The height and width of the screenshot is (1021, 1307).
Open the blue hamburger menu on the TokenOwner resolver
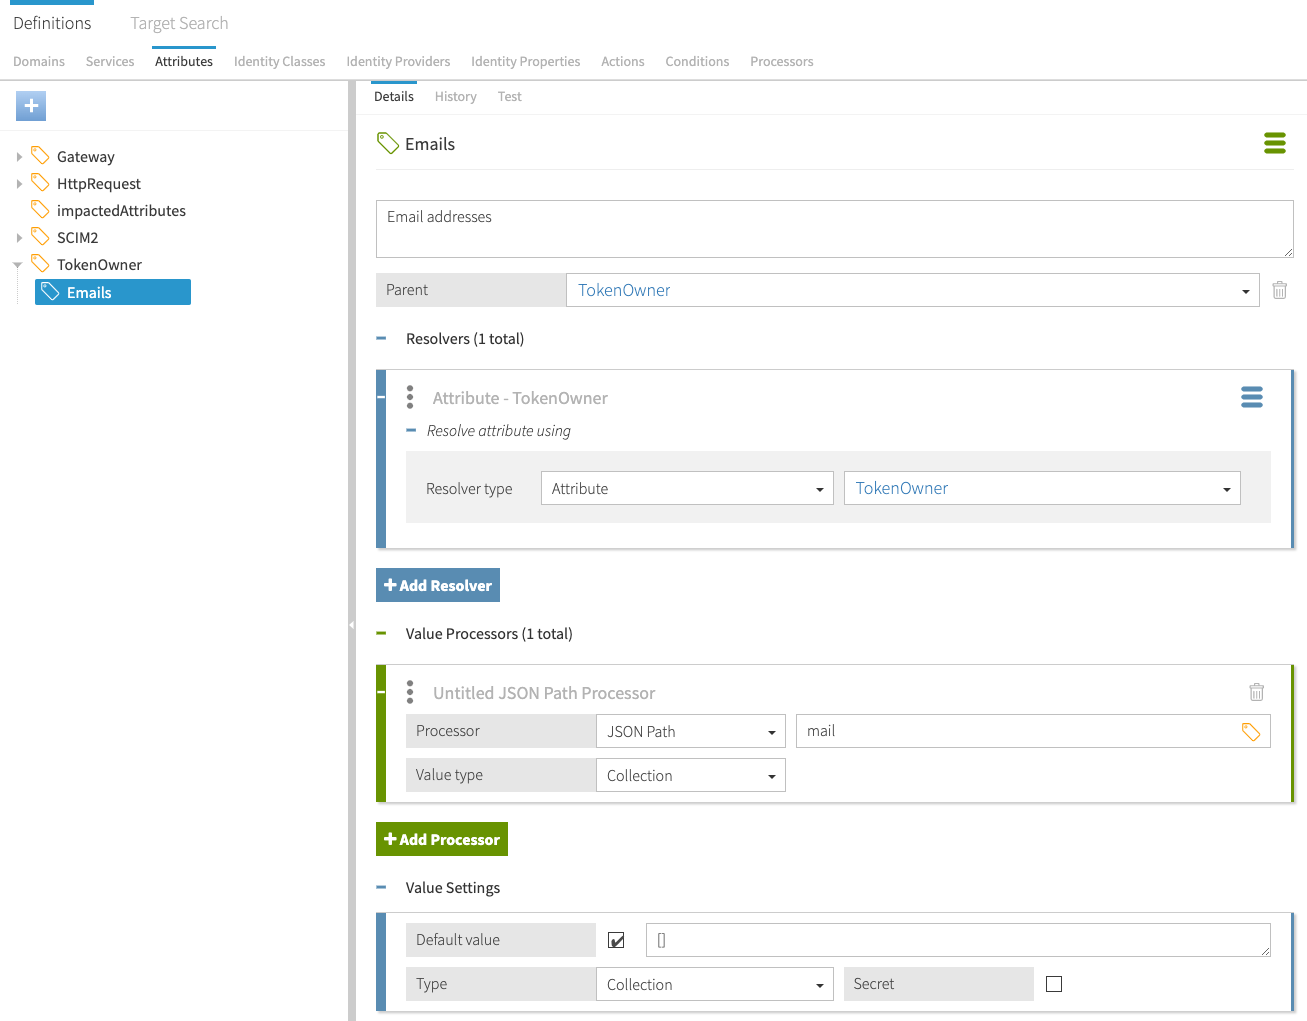click(x=1251, y=397)
